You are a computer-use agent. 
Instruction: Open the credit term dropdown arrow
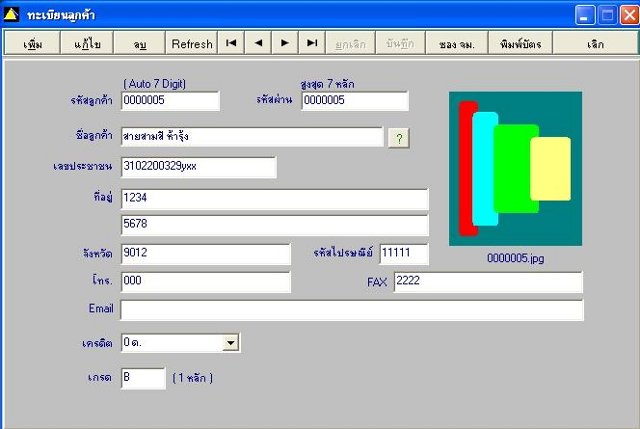point(231,342)
